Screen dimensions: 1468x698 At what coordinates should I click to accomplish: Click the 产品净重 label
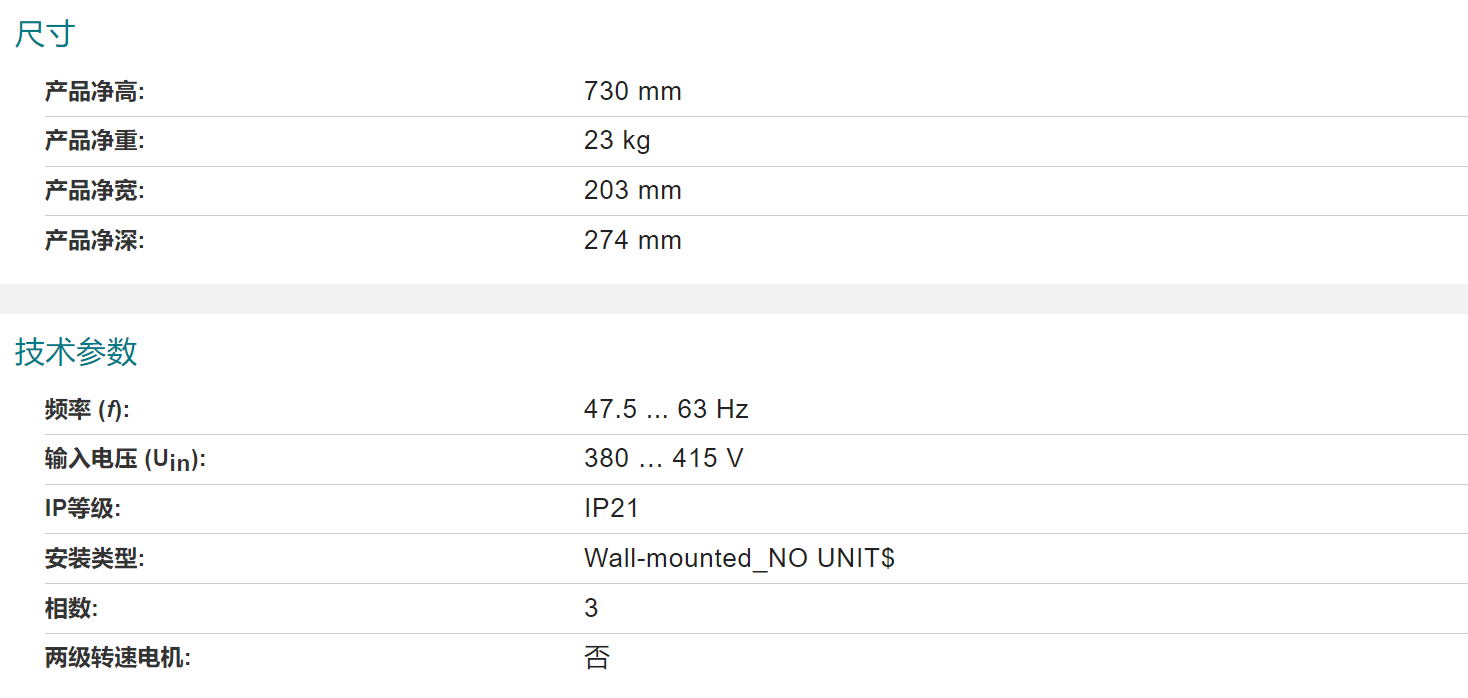tap(95, 141)
